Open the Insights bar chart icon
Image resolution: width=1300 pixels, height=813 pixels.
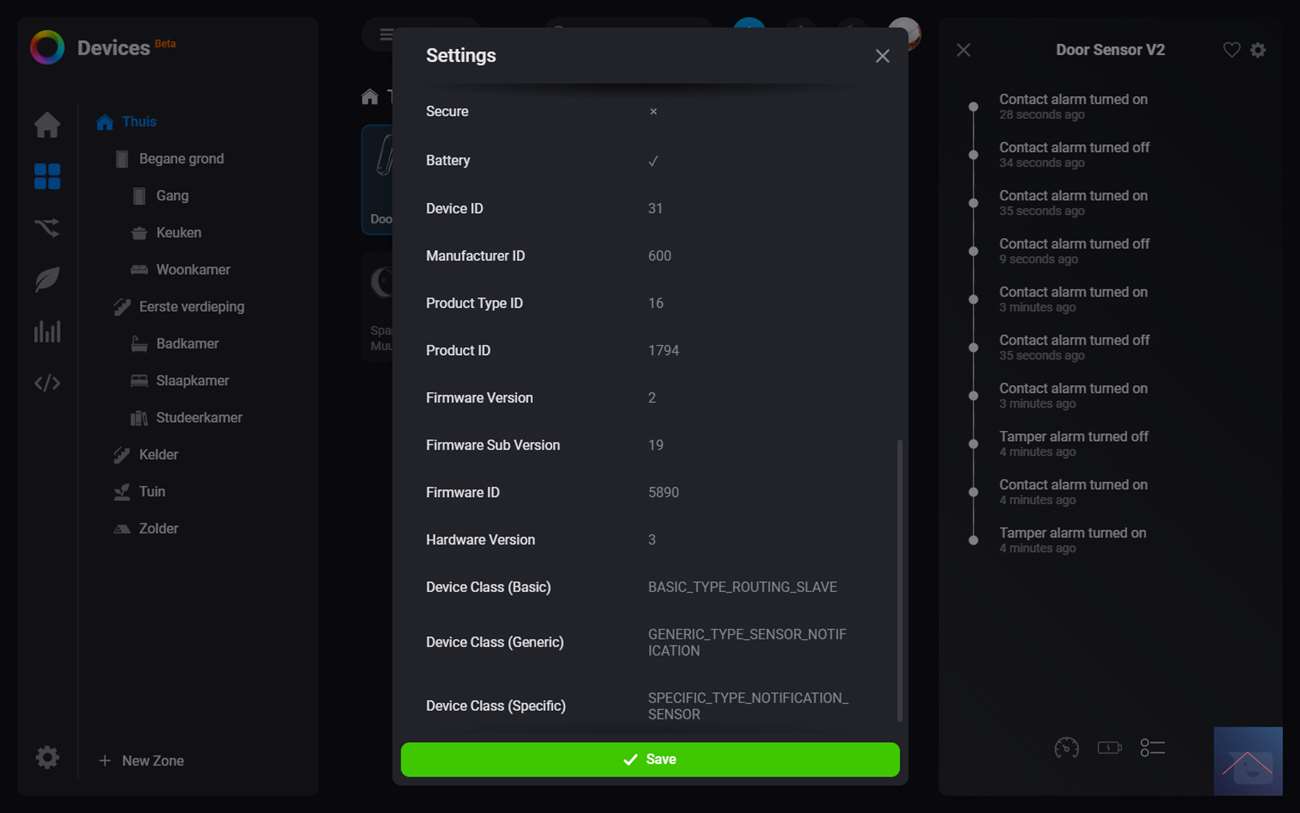[x=47, y=332]
